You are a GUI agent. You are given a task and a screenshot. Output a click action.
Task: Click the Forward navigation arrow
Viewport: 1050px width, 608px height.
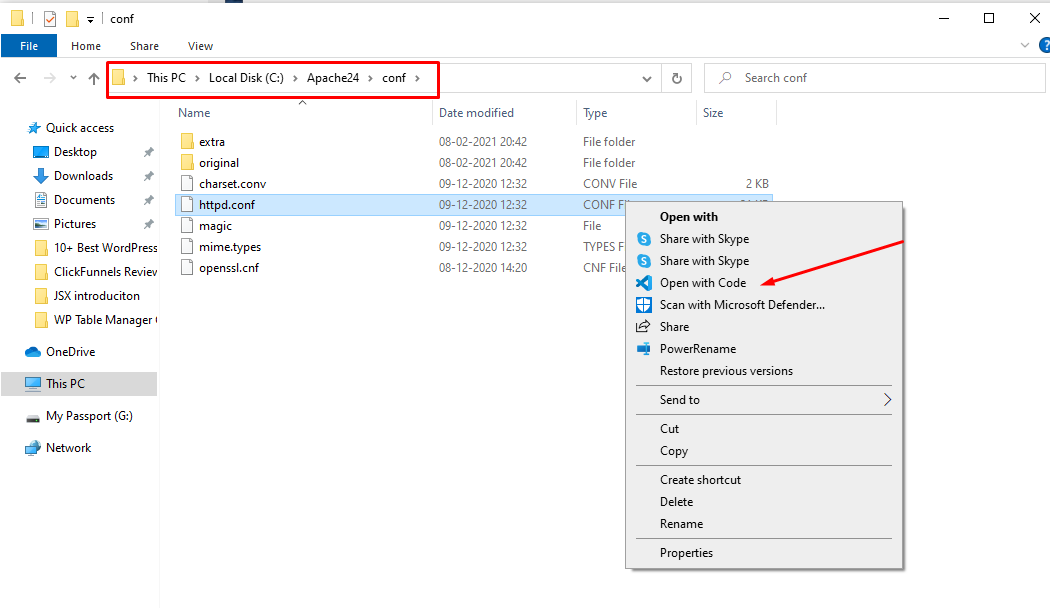click(x=50, y=78)
